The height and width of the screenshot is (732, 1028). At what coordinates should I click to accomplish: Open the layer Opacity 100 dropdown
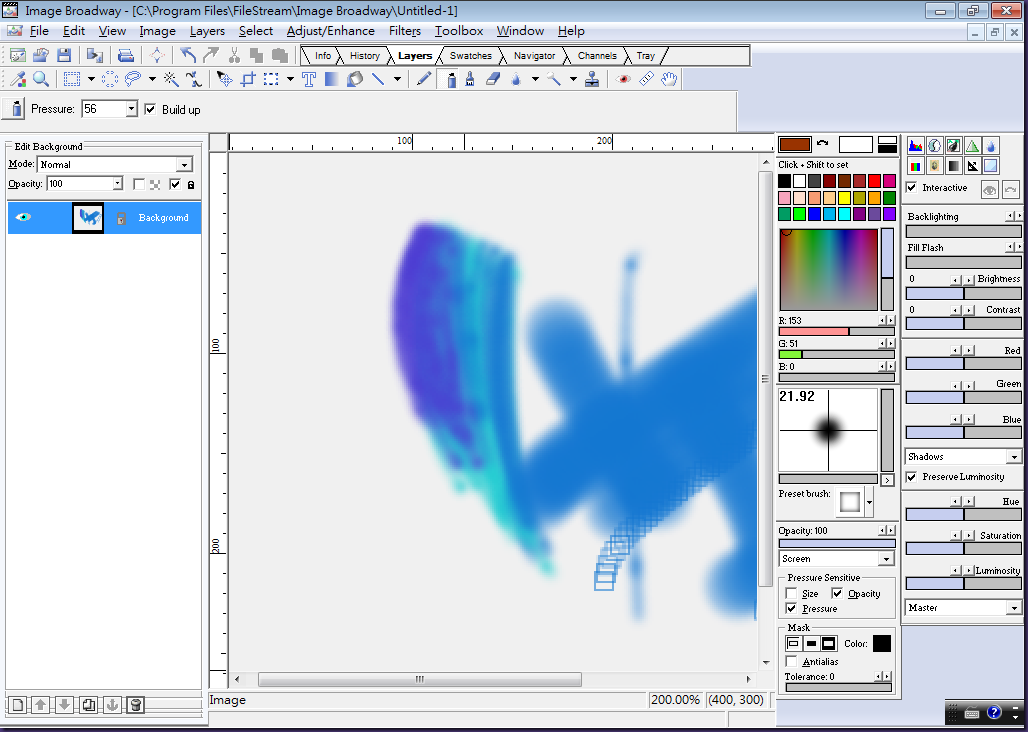coord(117,183)
